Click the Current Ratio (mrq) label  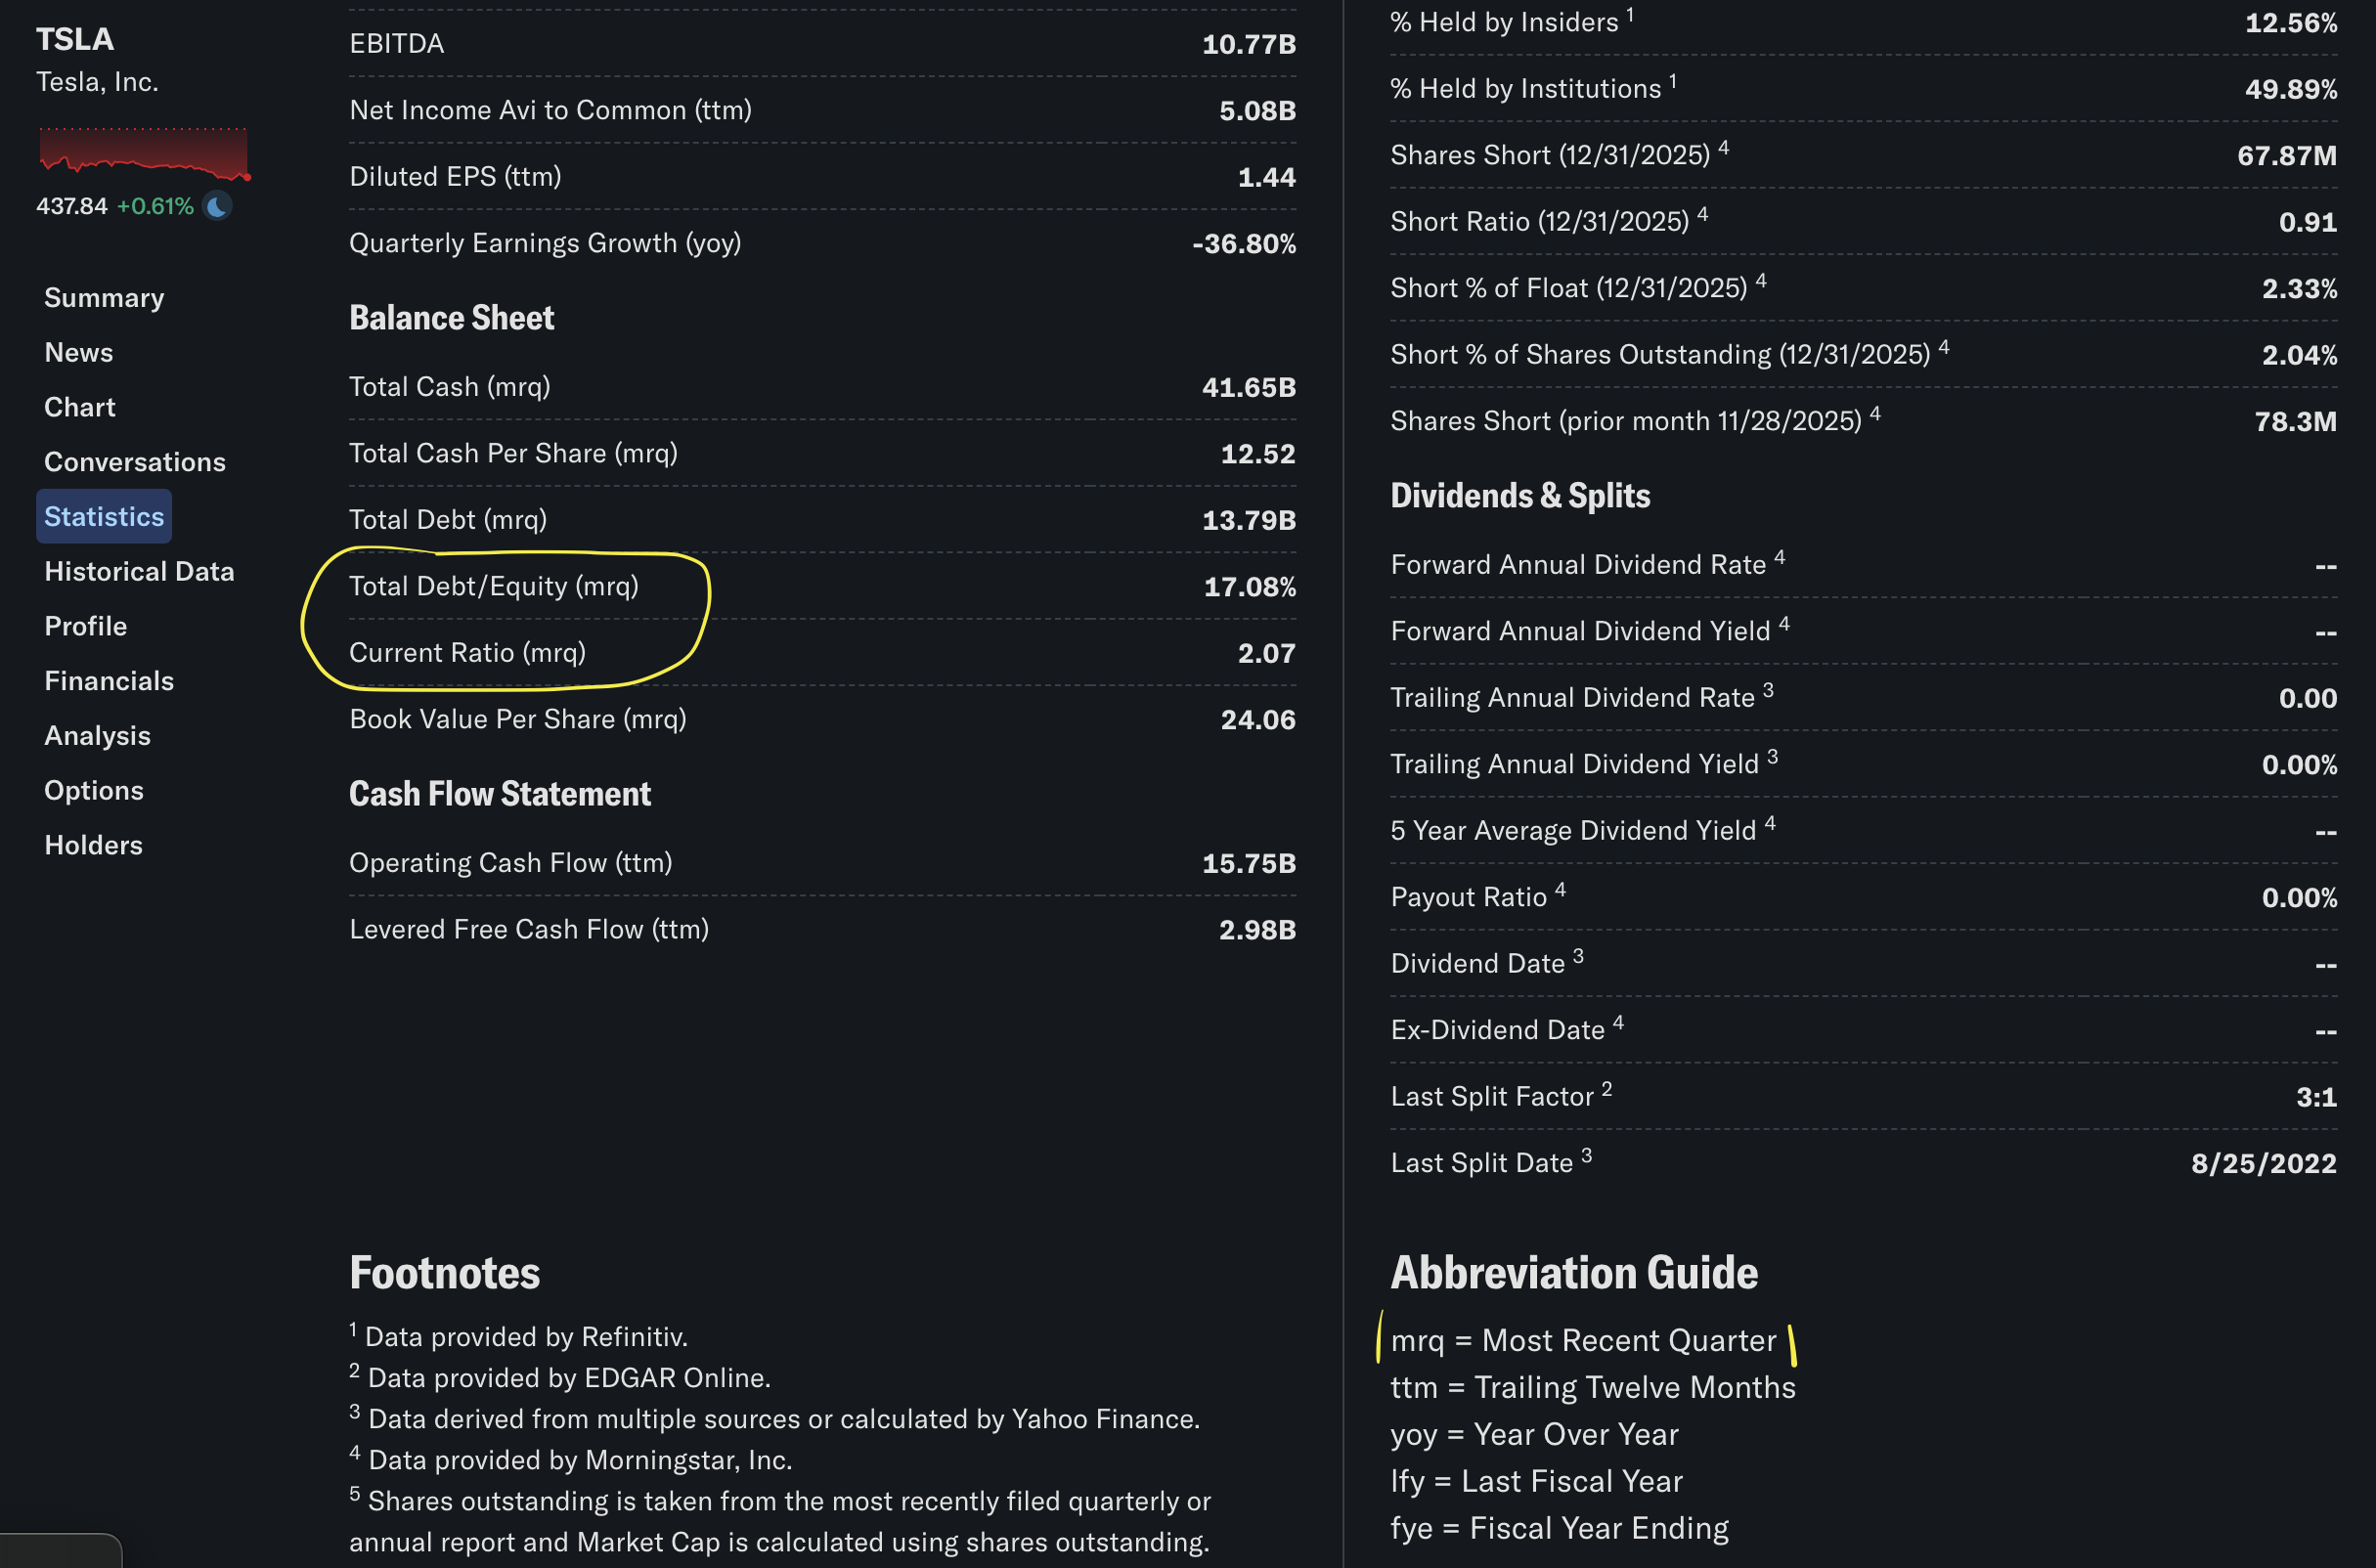pyautogui.click(x=467, y=652)
